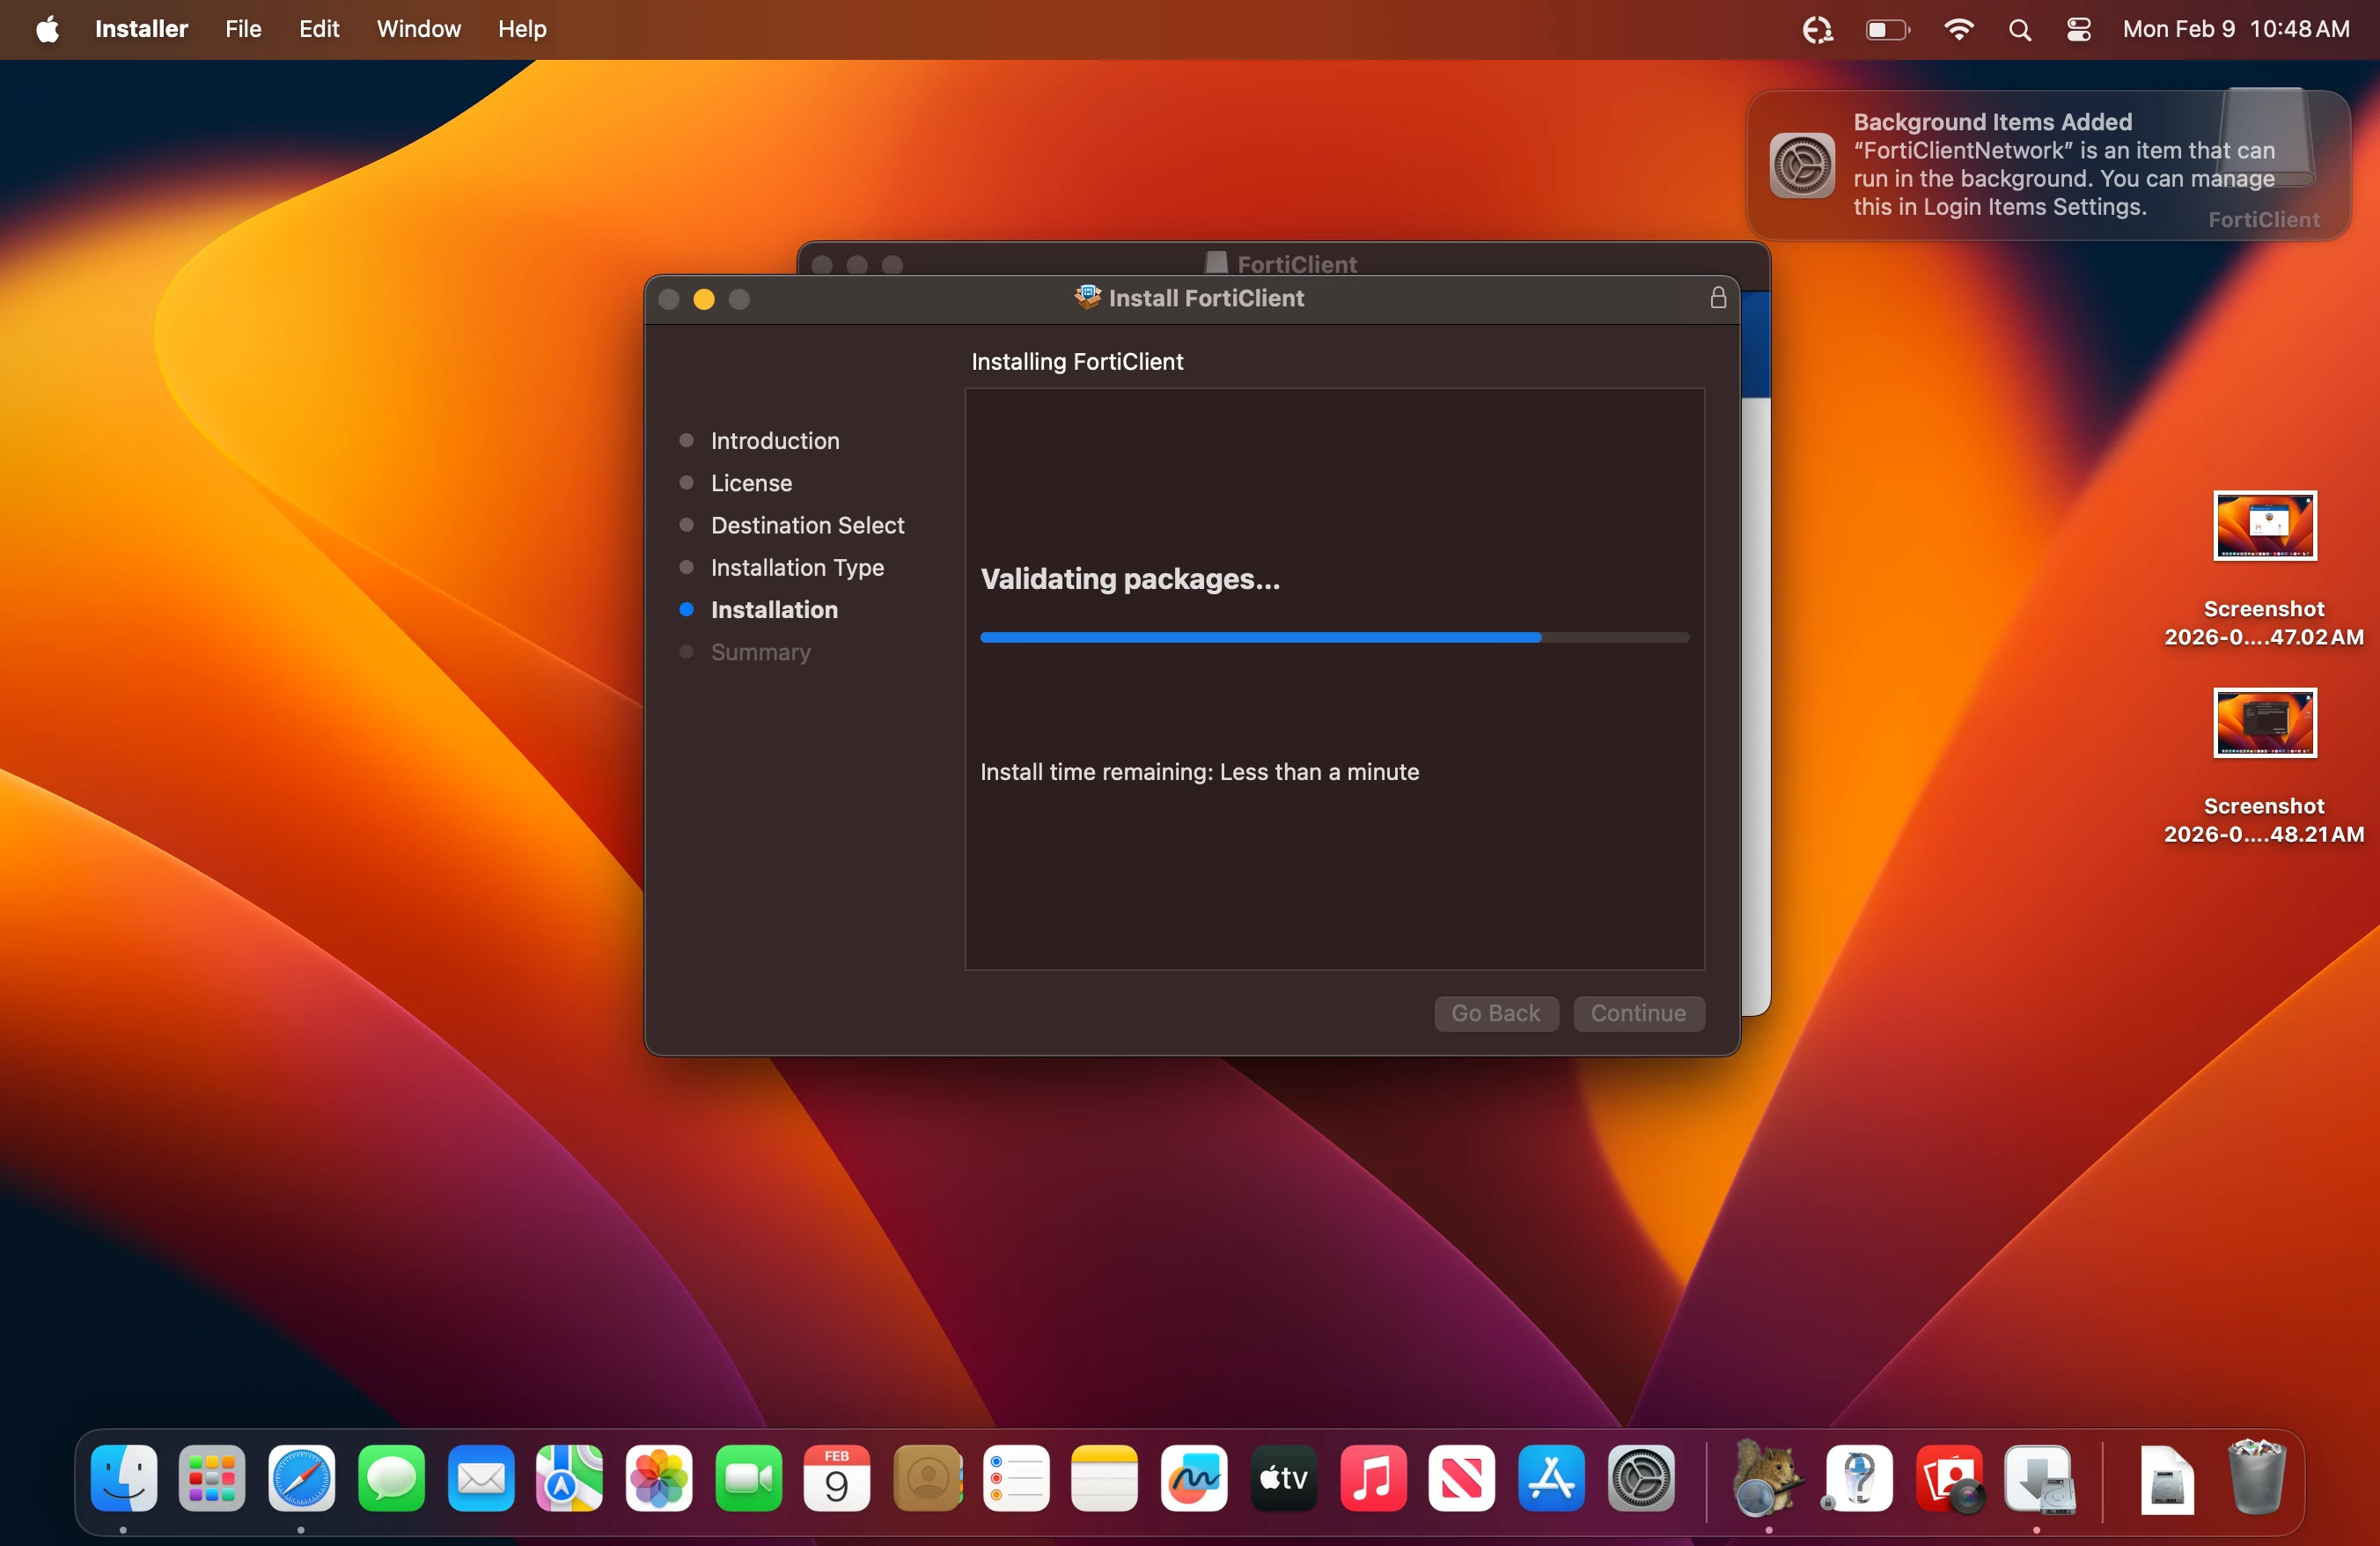The width and height of the screenshot is (2380, 1546).
Task: Check the battery status icon in the menu bar
Action: coord(1888,30)
